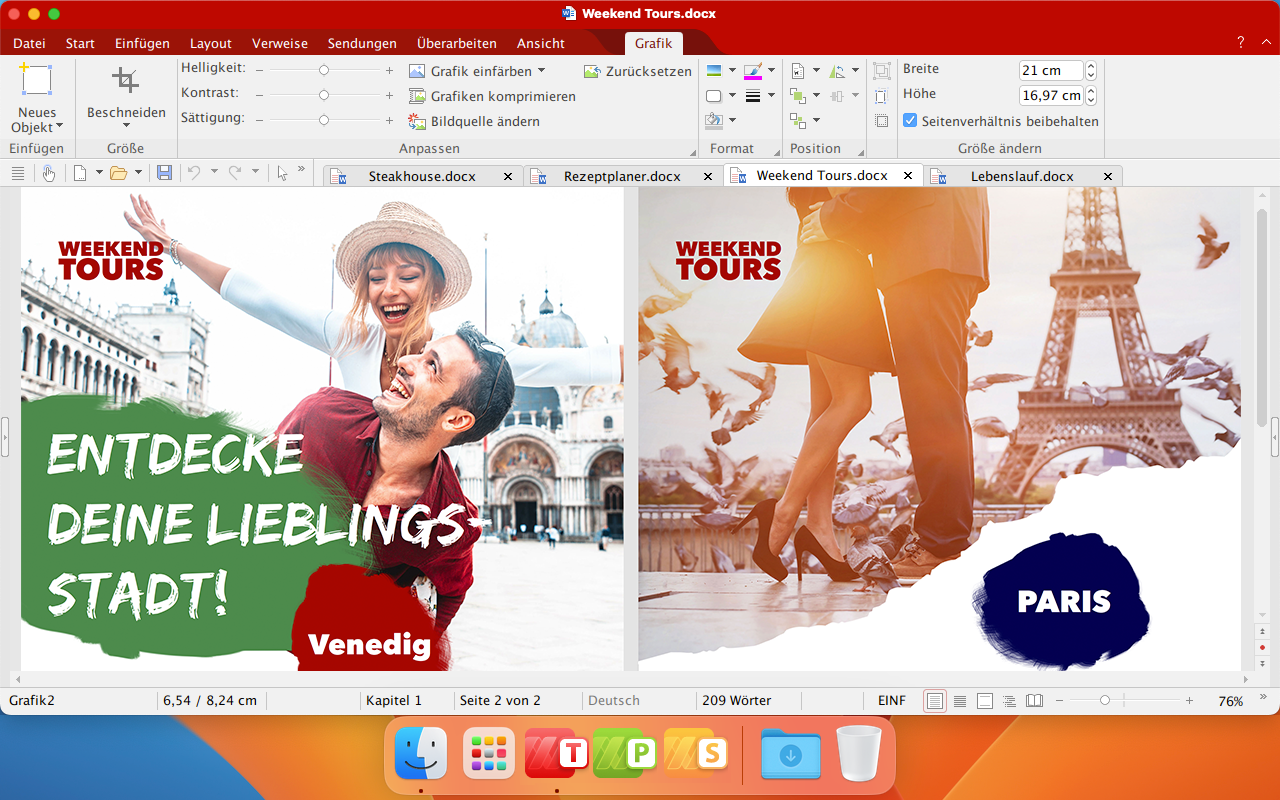
Task: Click Bildquelle ändern in the ribbon
Action: 484,122
